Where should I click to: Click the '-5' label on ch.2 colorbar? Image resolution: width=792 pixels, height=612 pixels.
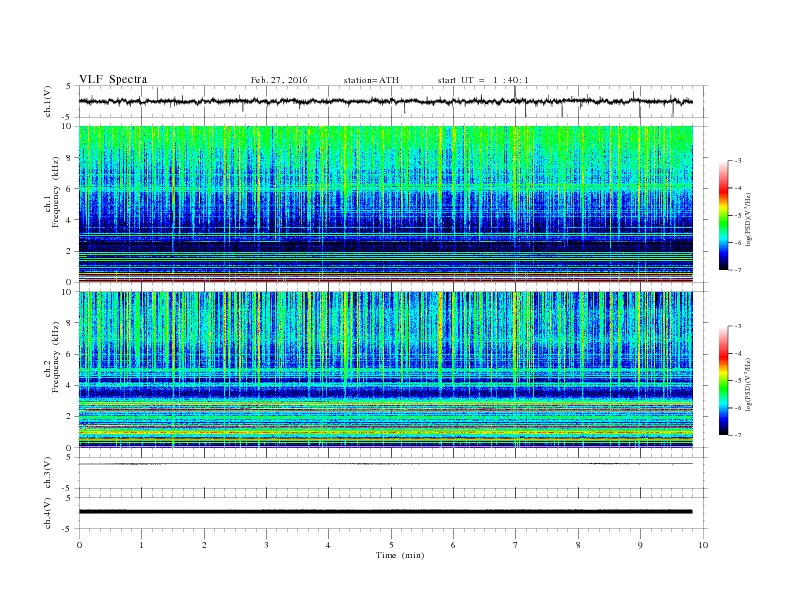[738, 381]
